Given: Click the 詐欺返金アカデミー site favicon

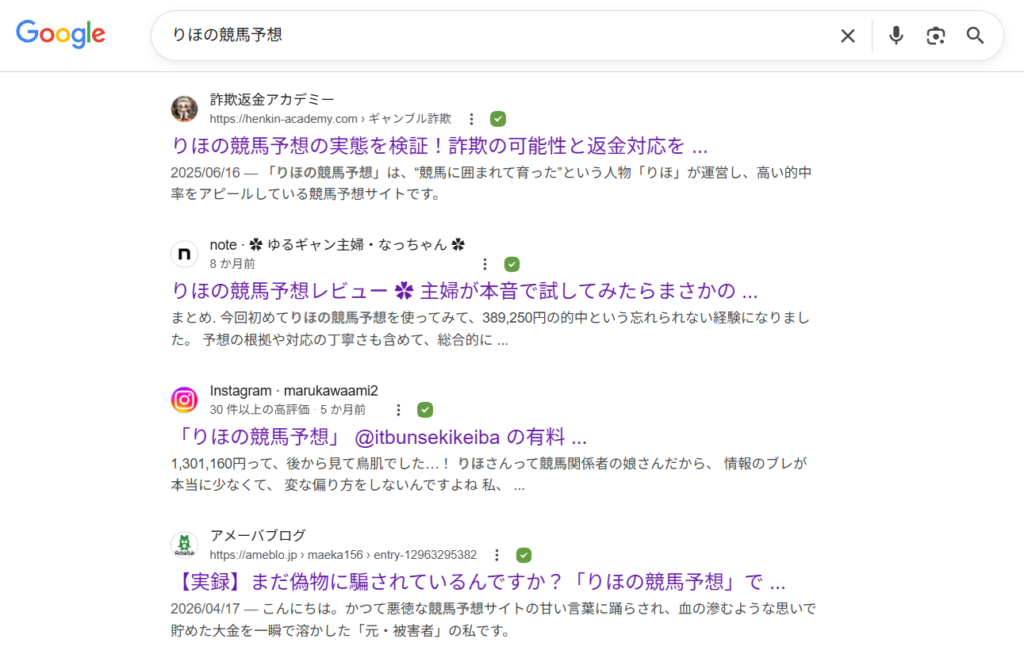Looking at the screenshot, I should 184,108.
